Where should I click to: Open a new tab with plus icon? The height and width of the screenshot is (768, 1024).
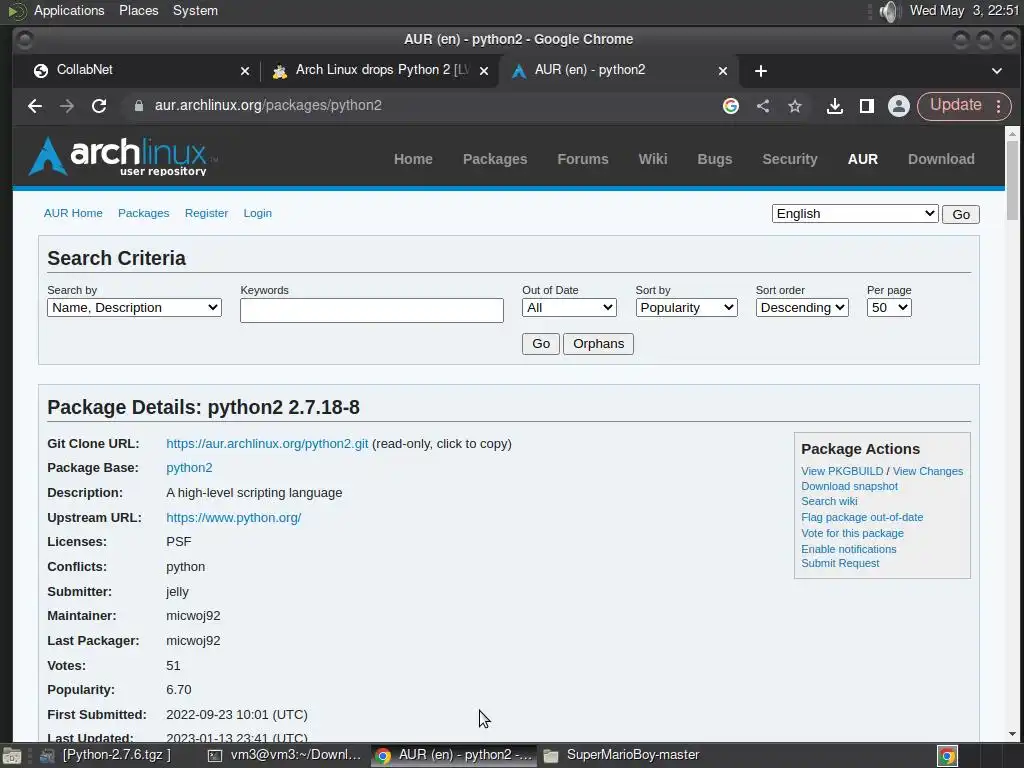pos(761,71)
